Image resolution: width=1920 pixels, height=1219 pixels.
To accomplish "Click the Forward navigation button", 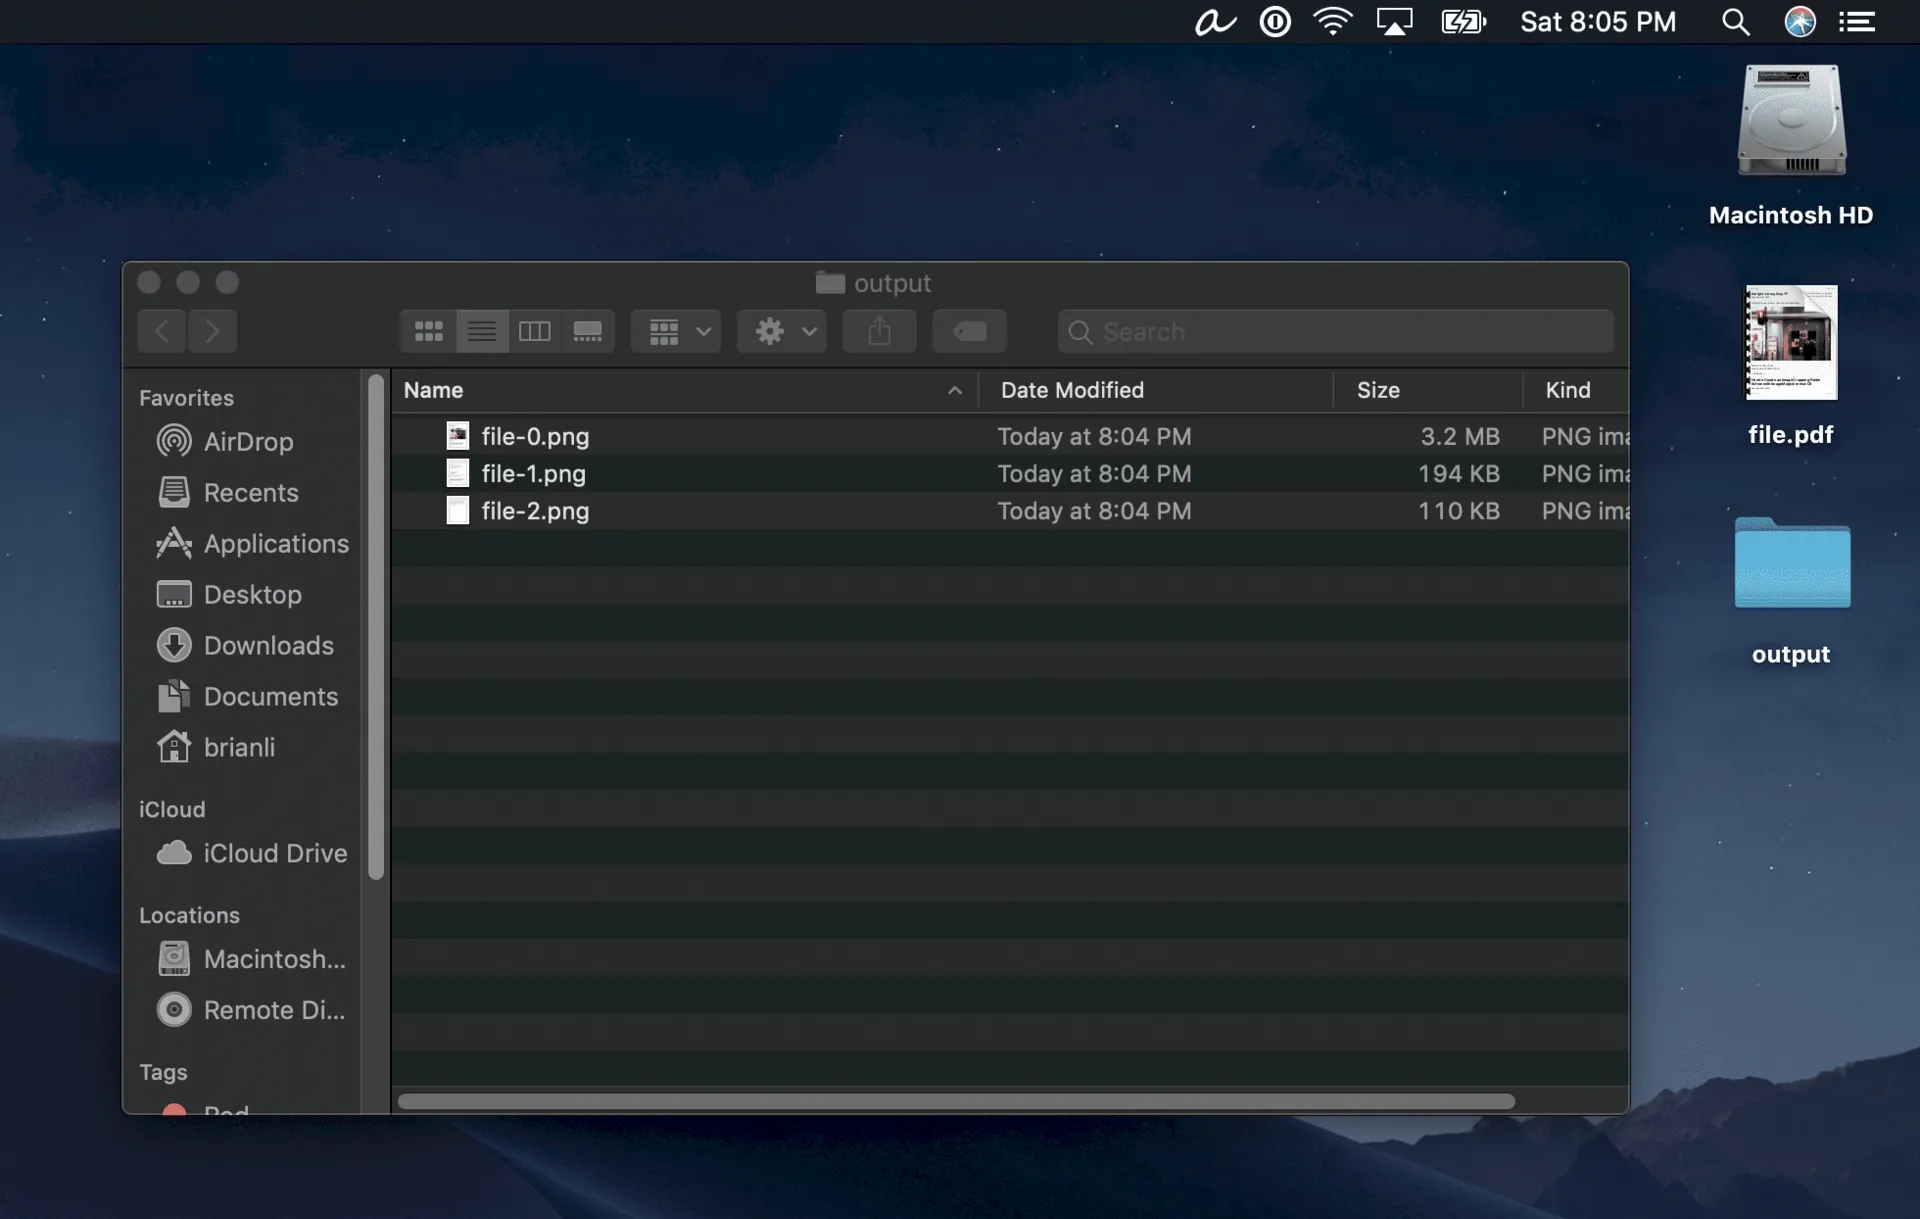I will 213,331.
